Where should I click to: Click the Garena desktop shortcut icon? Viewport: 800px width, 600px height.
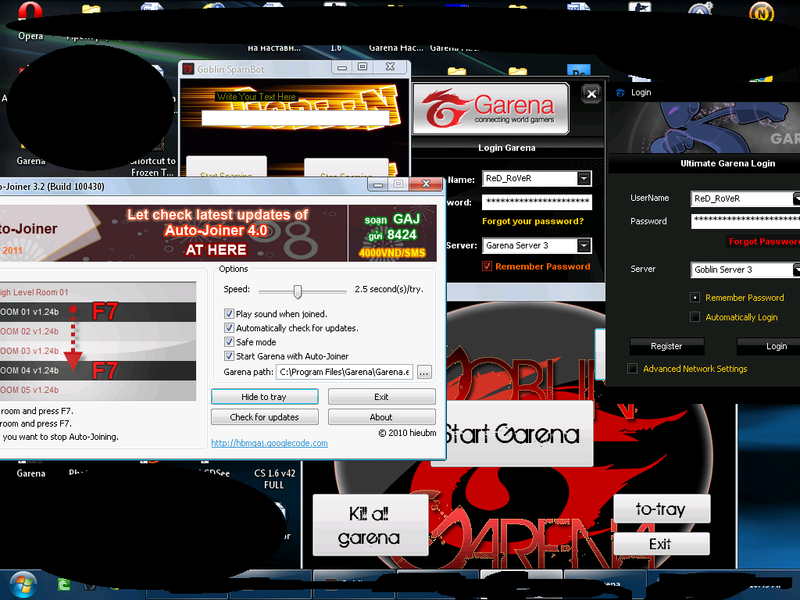[28, 145]
